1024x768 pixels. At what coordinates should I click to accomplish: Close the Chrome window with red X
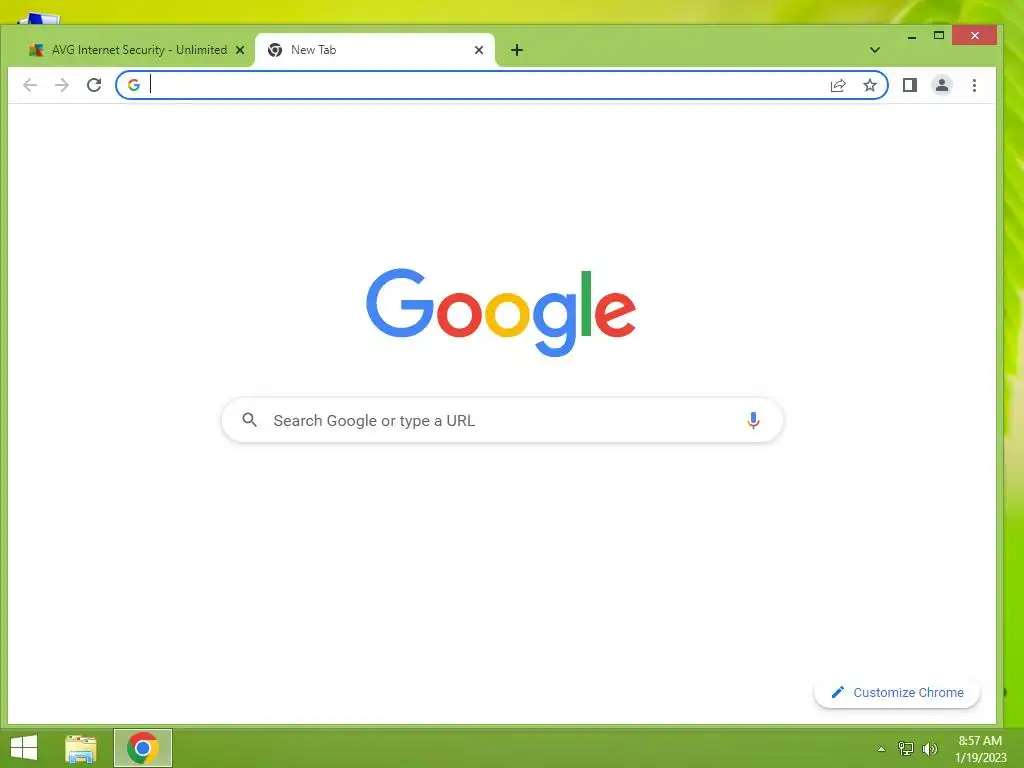pyautogui.click(x=974, y=36)
